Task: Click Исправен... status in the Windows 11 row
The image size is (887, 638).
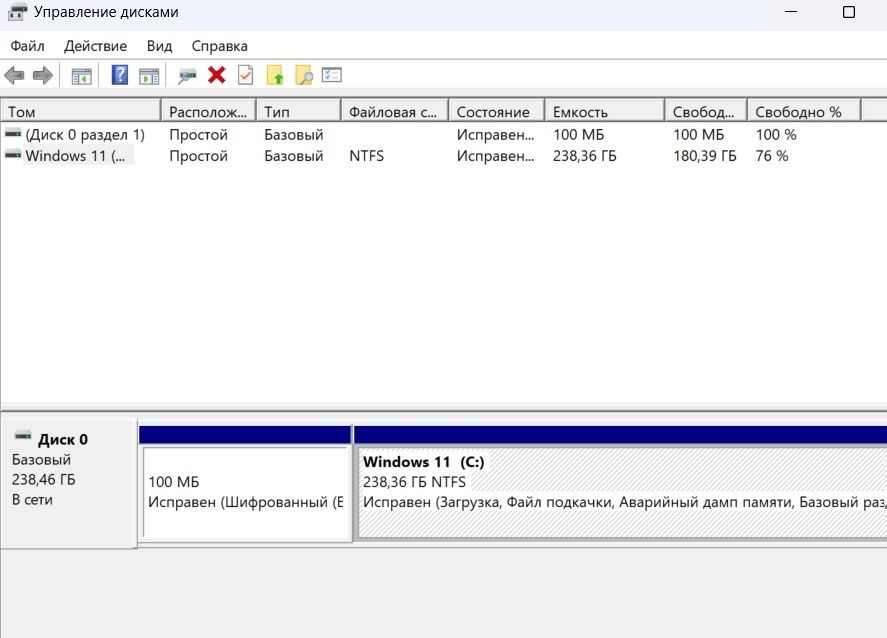Action: point(495,156)
